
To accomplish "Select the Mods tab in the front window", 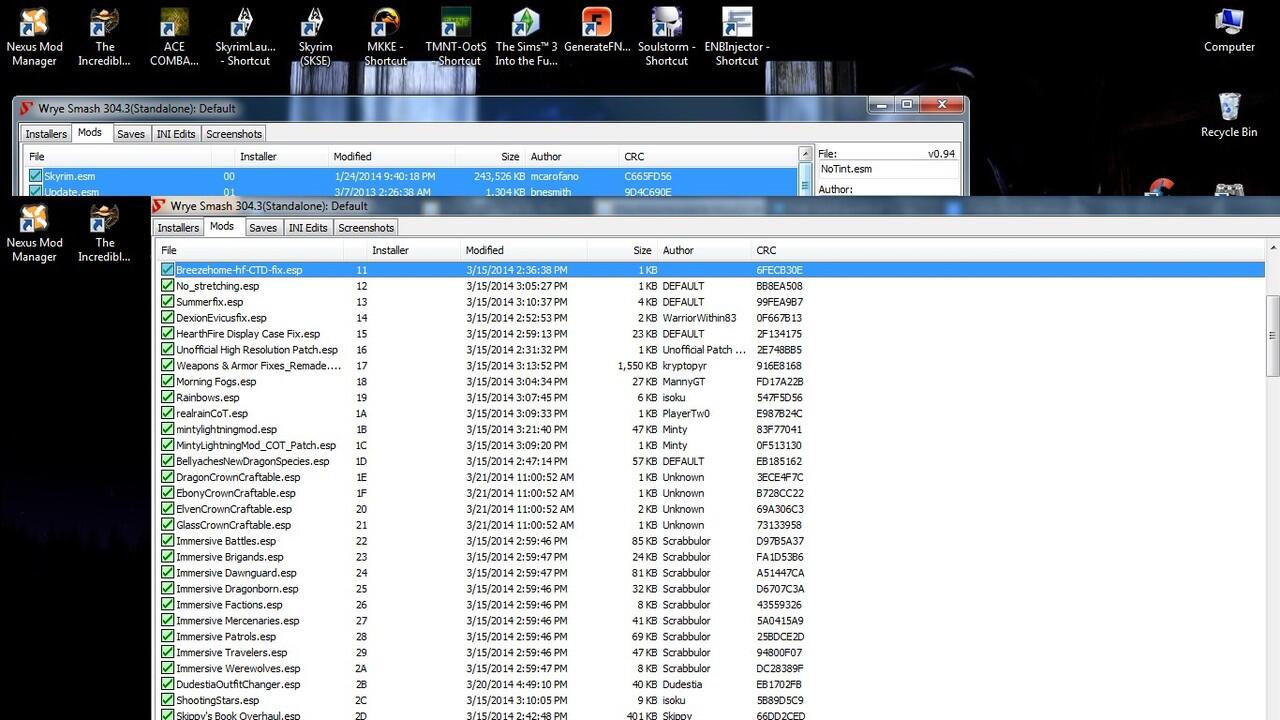I will click(x=222, y=227).
